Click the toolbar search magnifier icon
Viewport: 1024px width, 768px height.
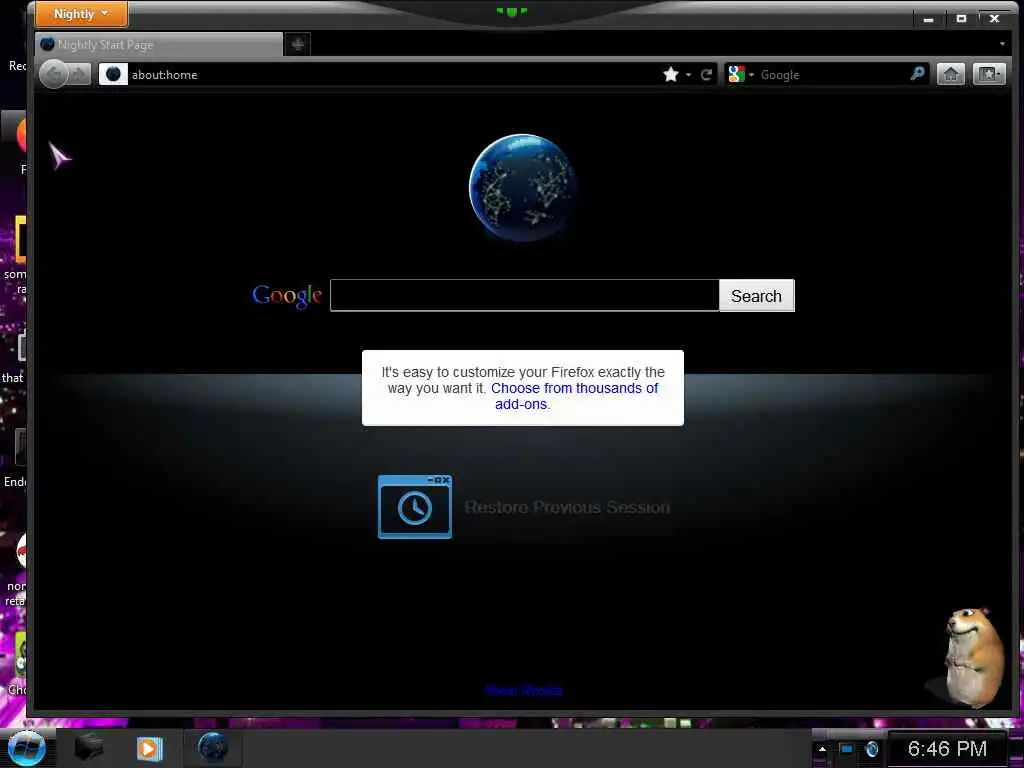click(918, 74)
